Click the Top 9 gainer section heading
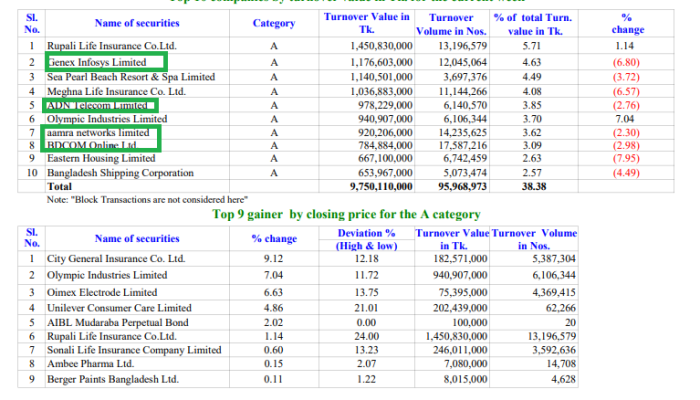Screen dimensions: 700x400 pos(346,214)
